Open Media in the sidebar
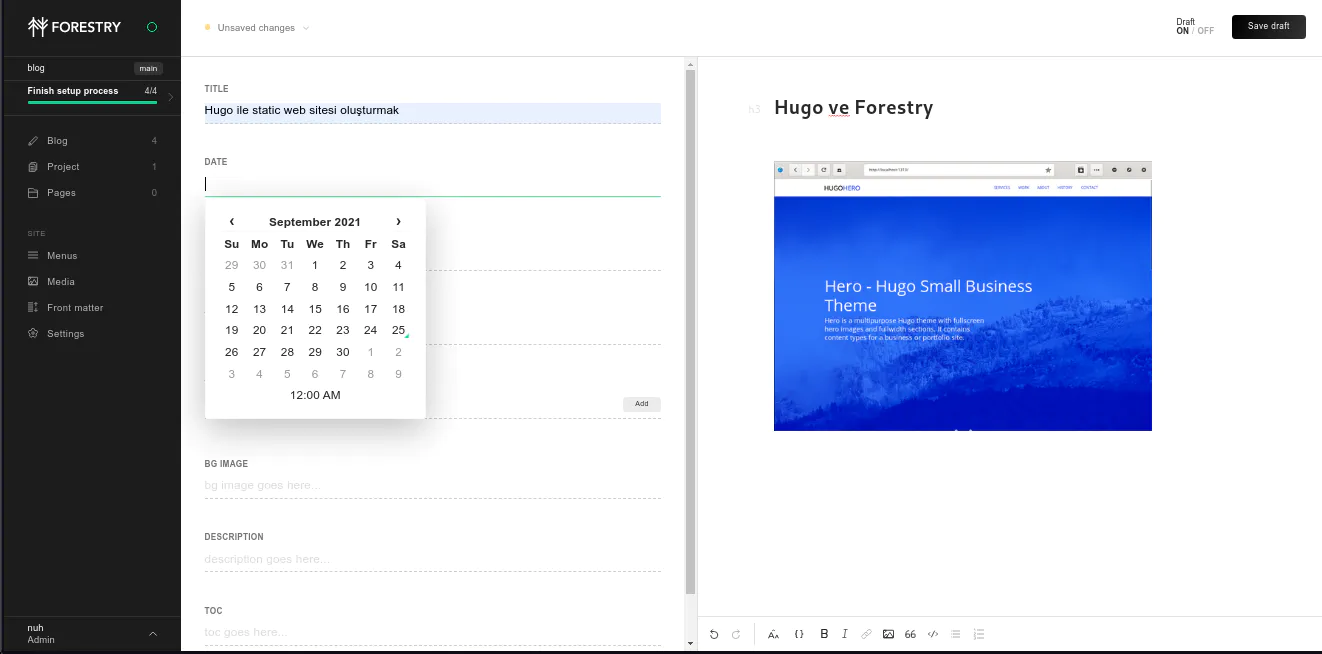1322x654 pixels. [61, 282]
